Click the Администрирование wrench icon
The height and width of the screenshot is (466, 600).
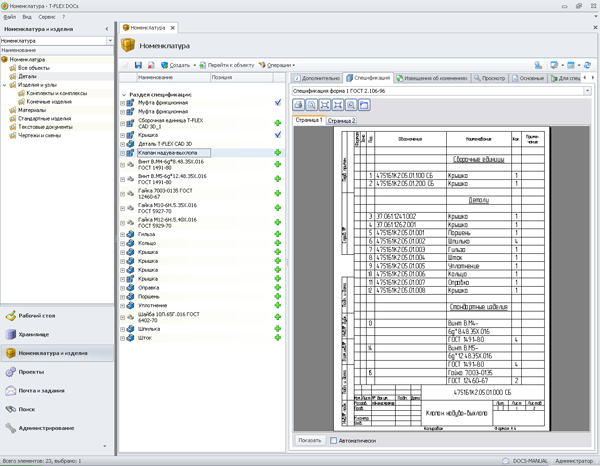[11, 428]
